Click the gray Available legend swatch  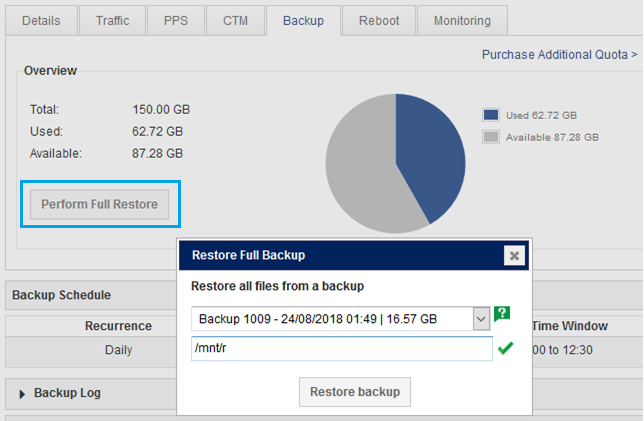(x=490, y=137)
